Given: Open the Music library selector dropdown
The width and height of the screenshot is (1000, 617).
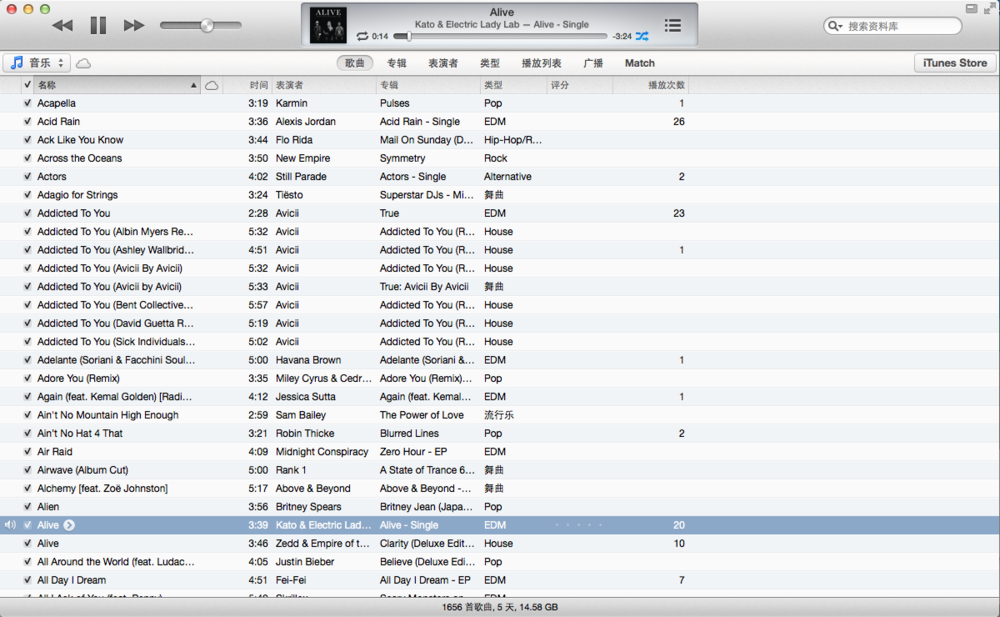Looking at the screenshot, I should click(36, 63).
